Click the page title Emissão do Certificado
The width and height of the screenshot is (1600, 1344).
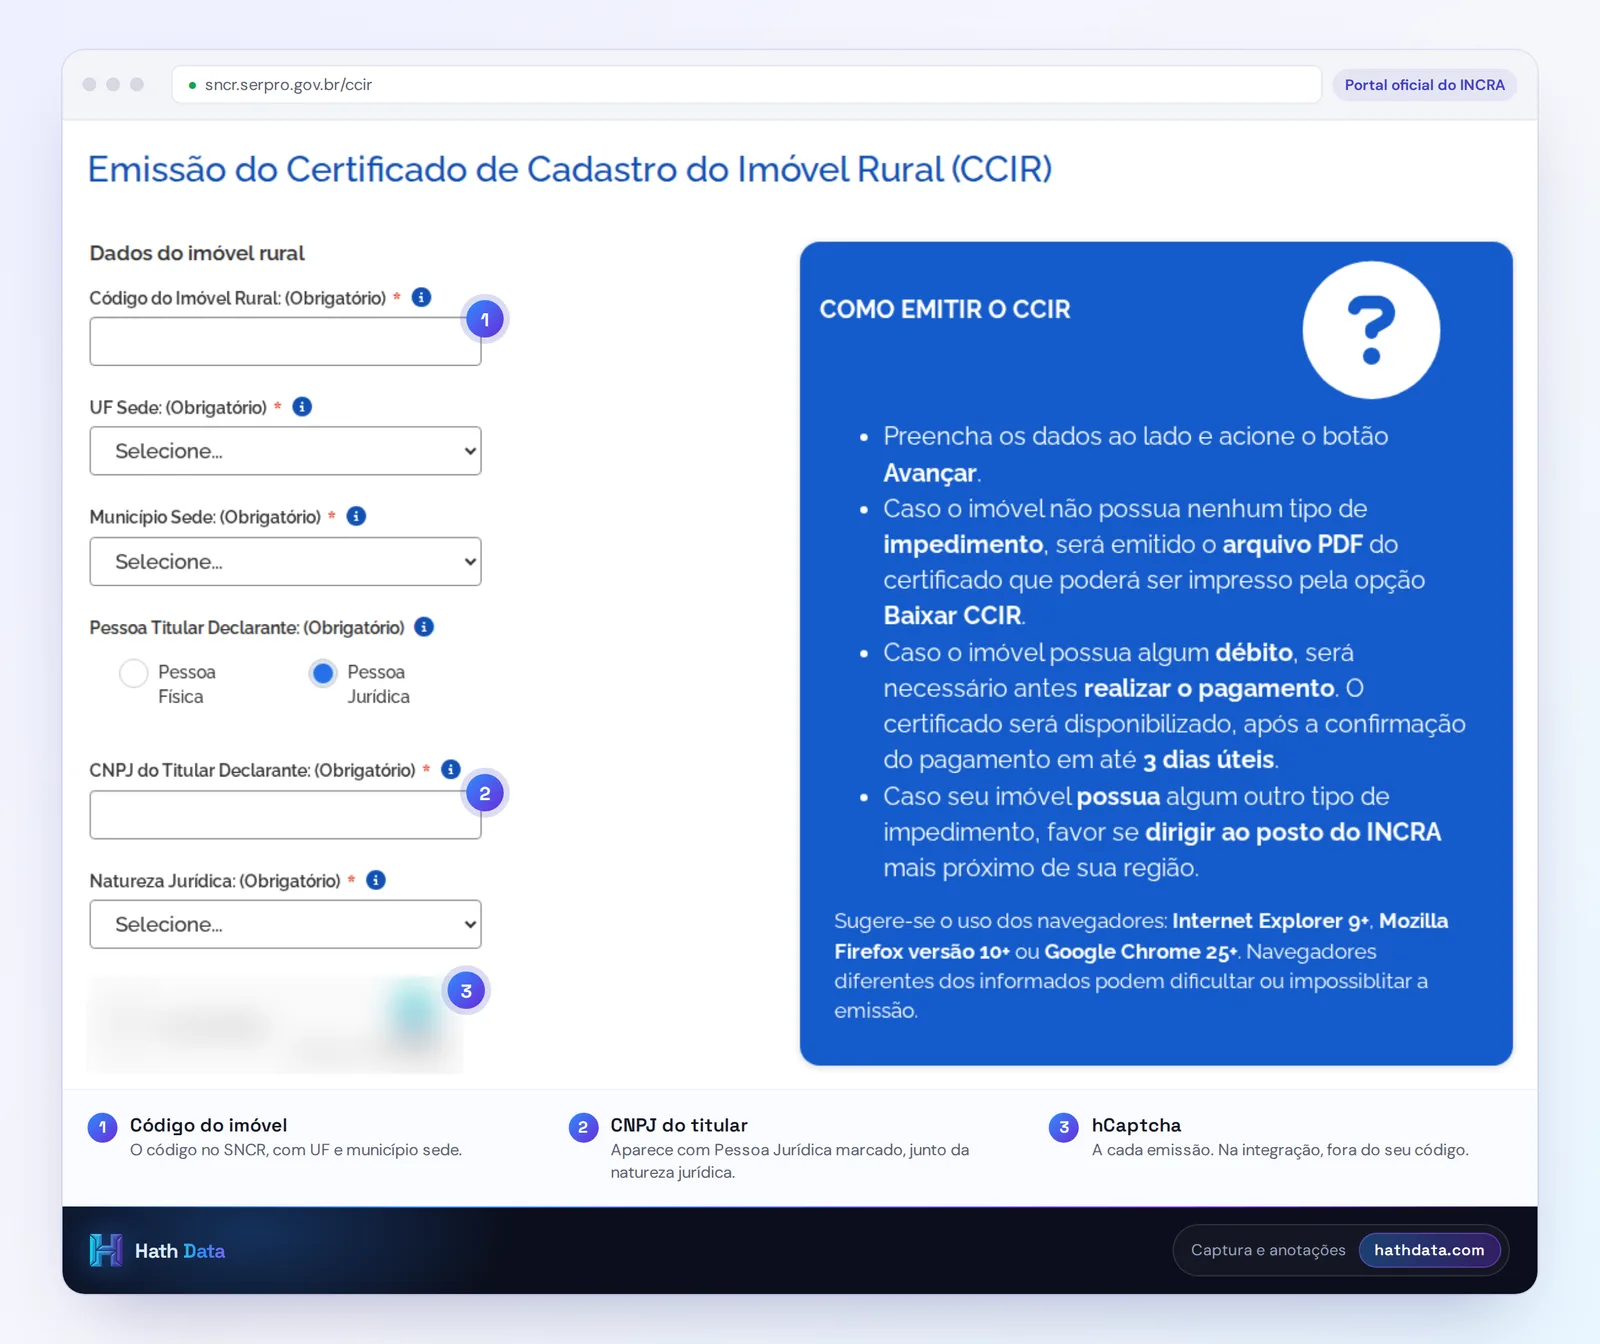pos(570,169)
